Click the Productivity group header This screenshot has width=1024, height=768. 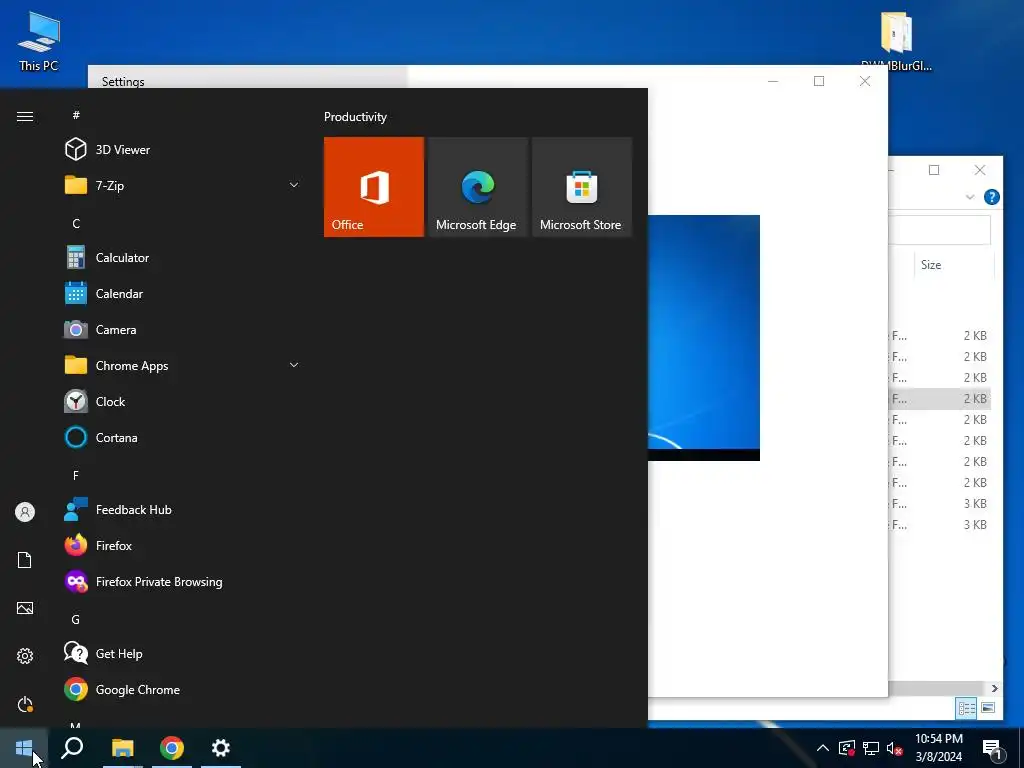[355, 117]
